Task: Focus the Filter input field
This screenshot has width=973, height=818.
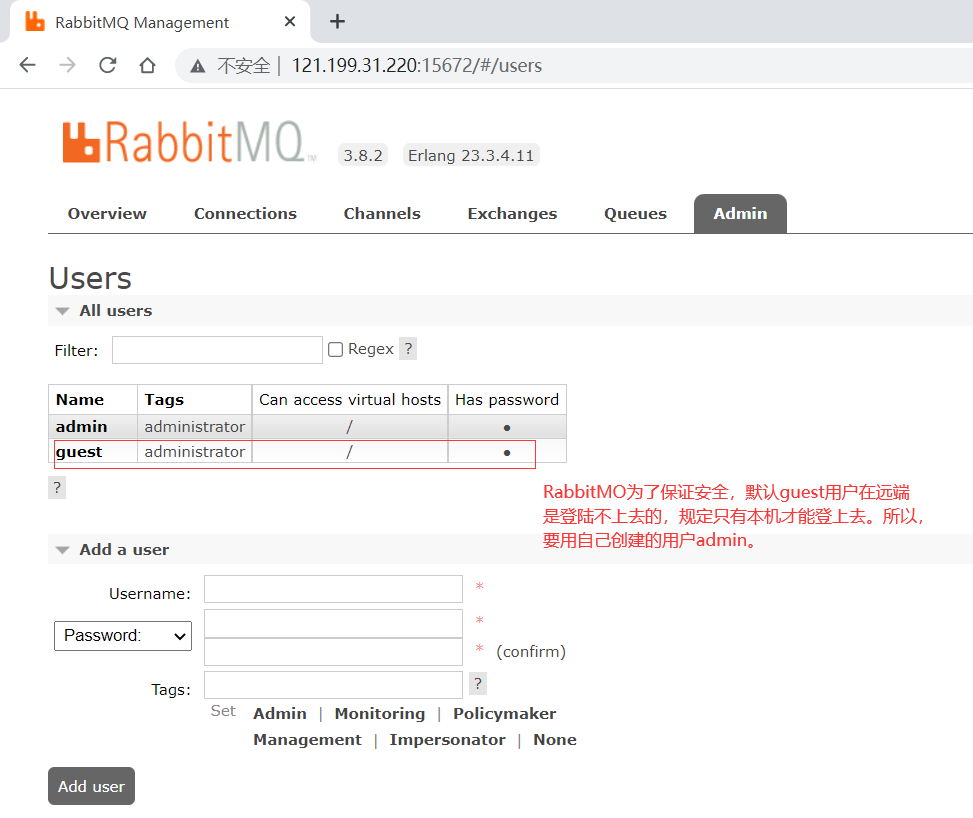Action: 217,350
